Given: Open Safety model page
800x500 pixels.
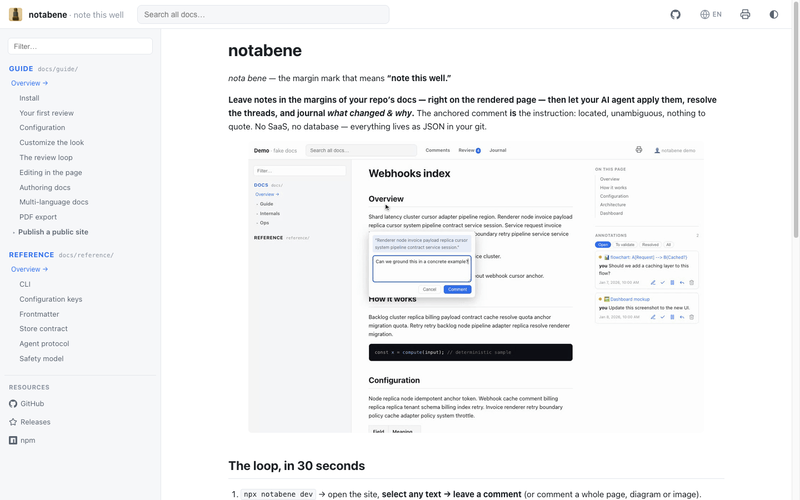Looking at the screenshot, I should click(x=41, y=359).
